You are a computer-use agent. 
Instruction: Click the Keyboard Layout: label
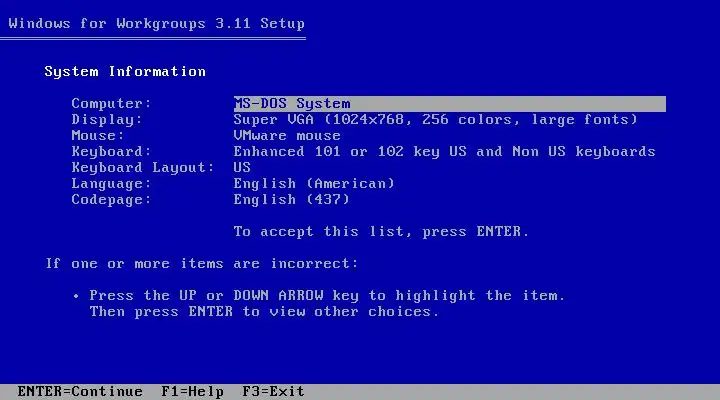click(x=143, y=168)
